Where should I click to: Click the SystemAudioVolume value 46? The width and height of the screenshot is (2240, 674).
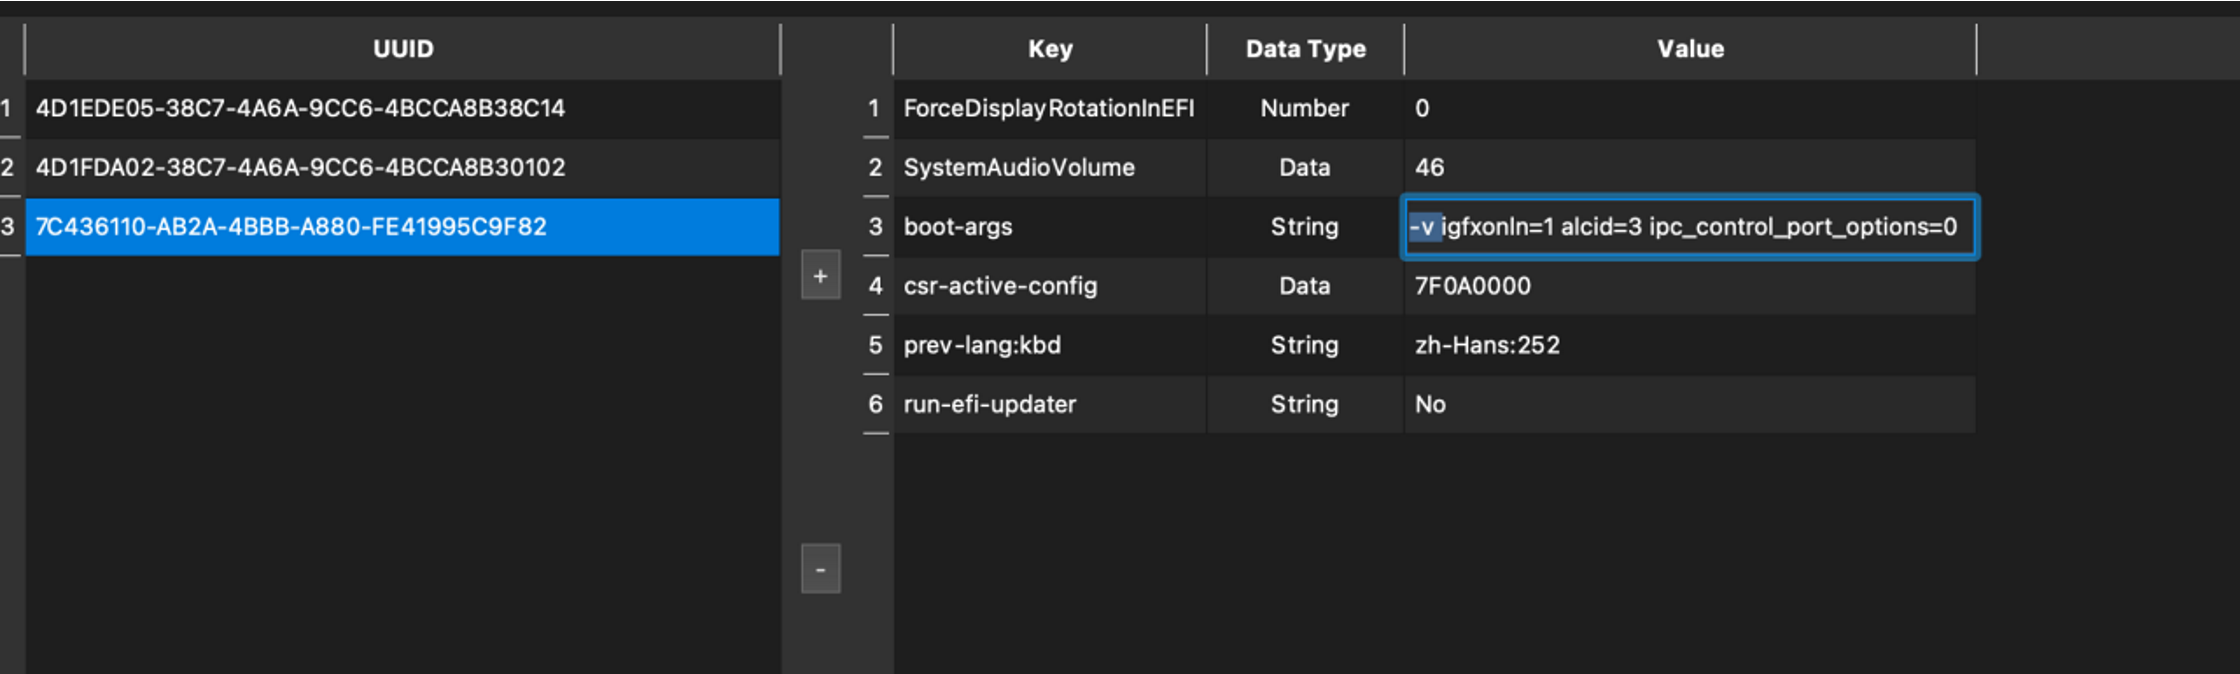(1429, 167)
